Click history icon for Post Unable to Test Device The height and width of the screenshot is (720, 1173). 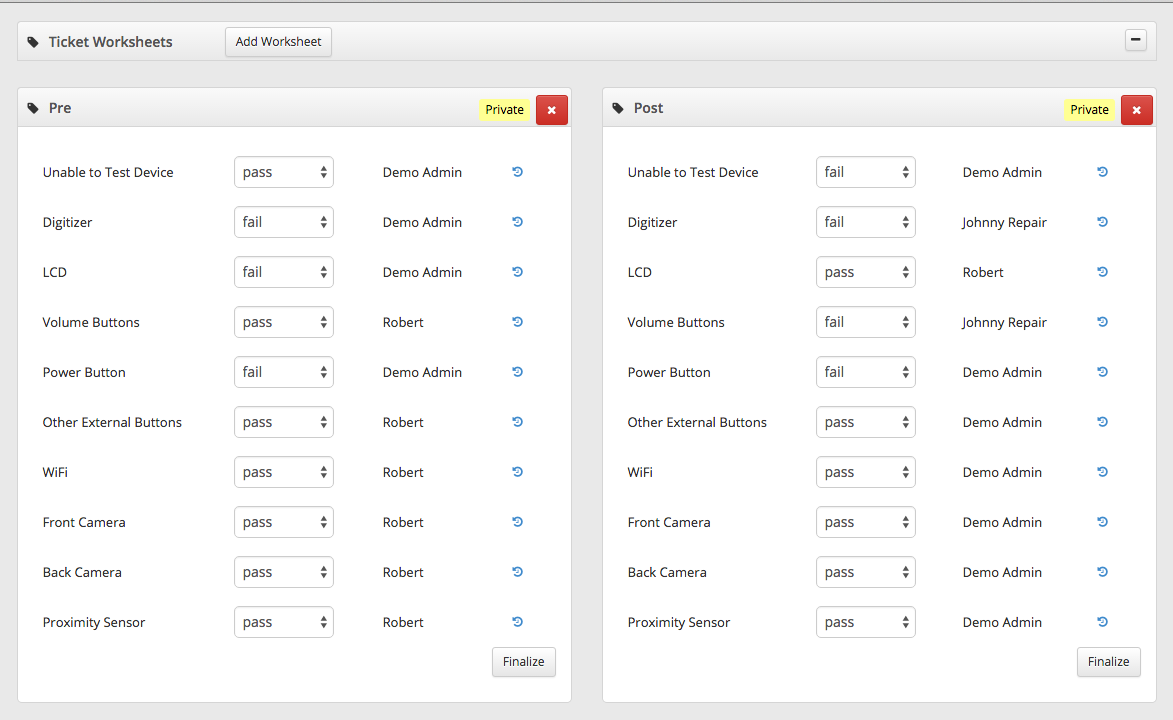tap(1102, 172)
